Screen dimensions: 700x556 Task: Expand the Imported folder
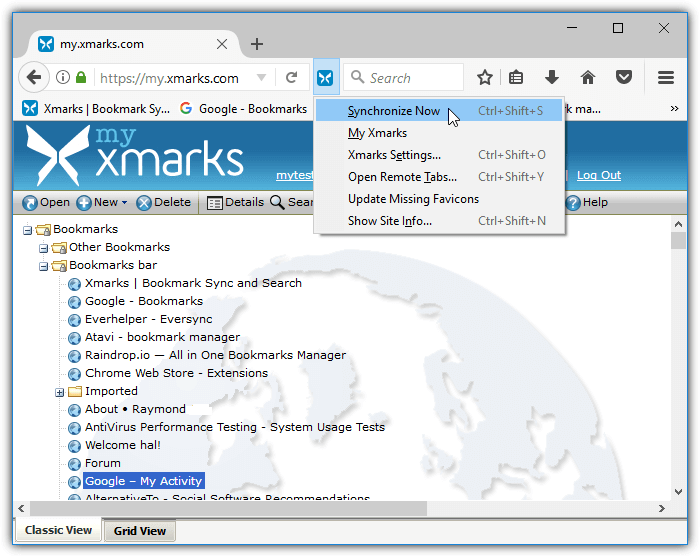tap(59, 392)
